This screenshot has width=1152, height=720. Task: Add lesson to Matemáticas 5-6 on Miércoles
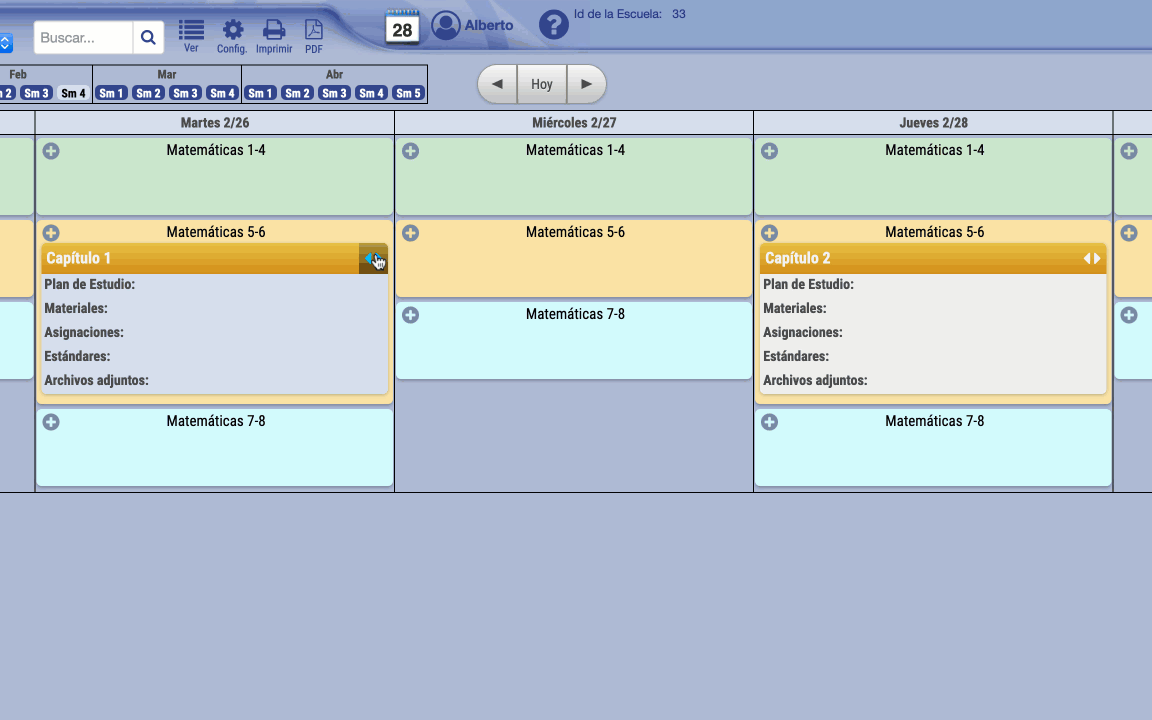tap(410, 233)
